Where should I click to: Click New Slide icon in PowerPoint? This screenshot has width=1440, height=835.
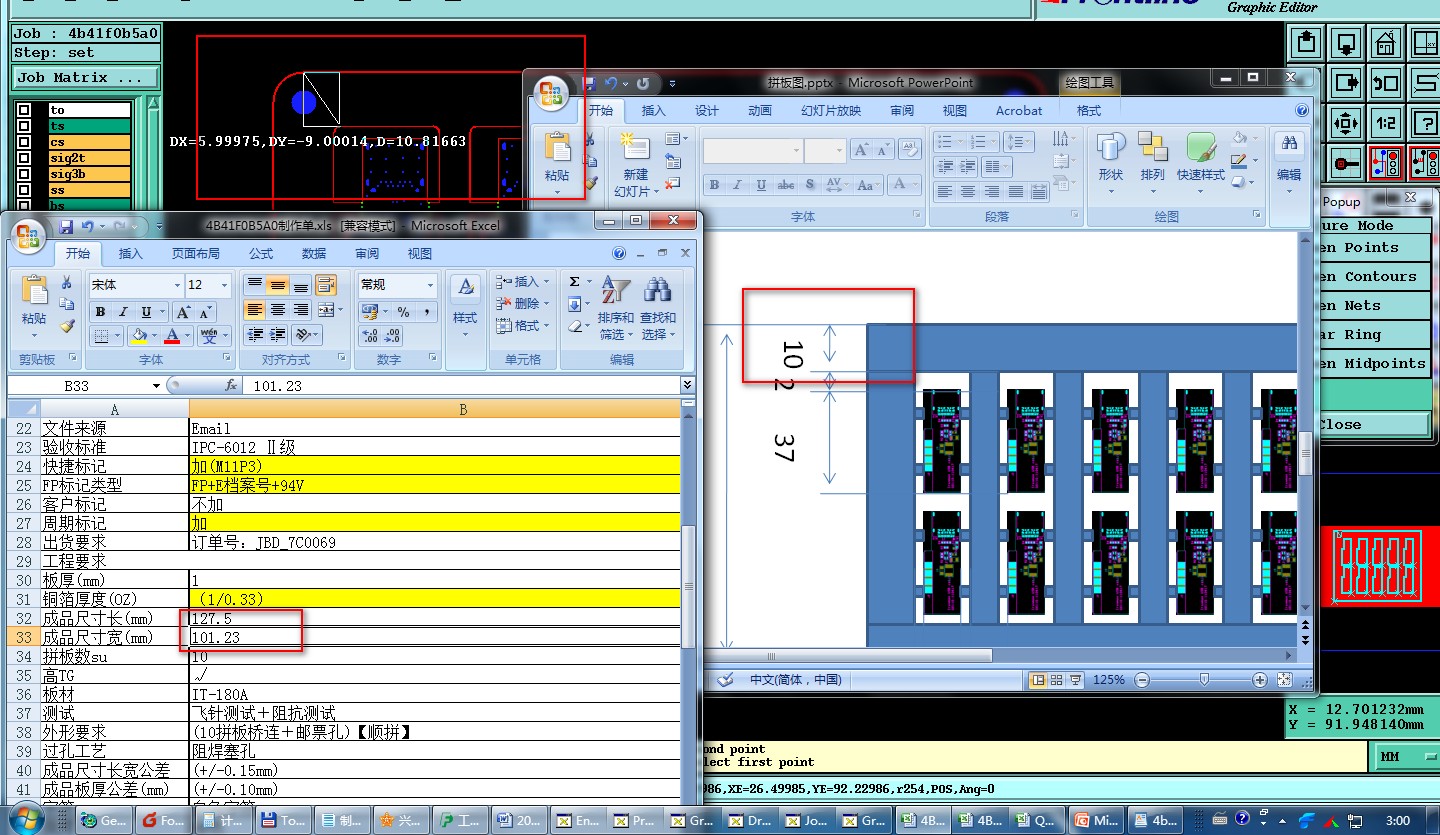(634, 148)
